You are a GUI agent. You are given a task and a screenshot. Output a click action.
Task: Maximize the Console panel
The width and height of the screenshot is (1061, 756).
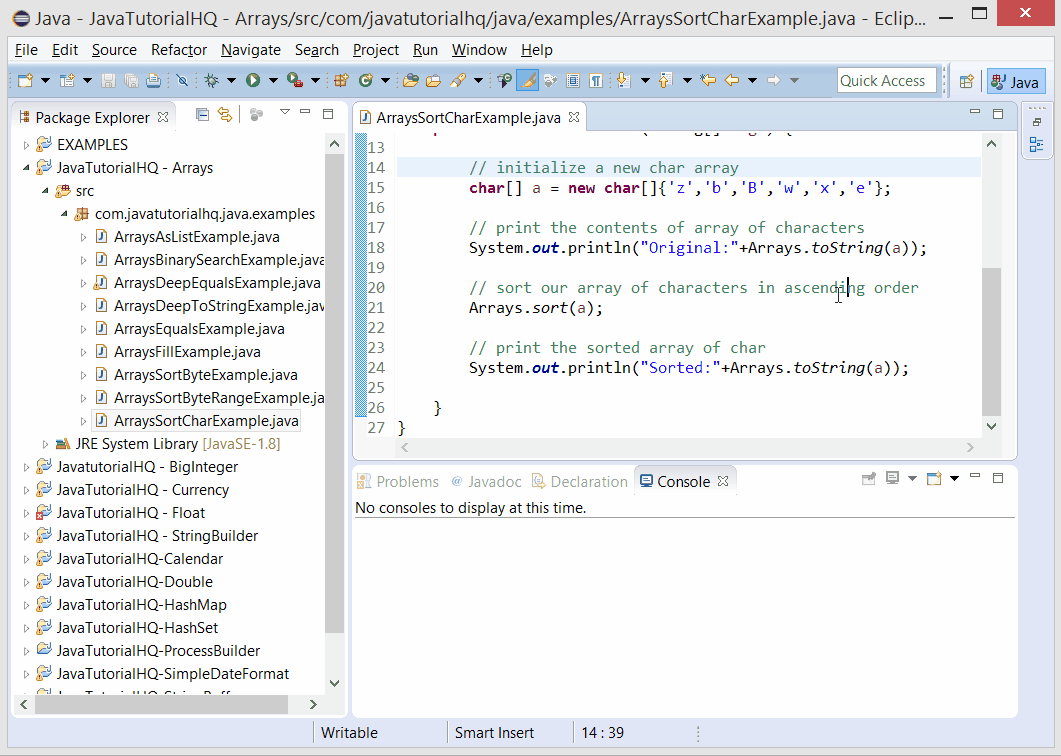pos(997,478)
